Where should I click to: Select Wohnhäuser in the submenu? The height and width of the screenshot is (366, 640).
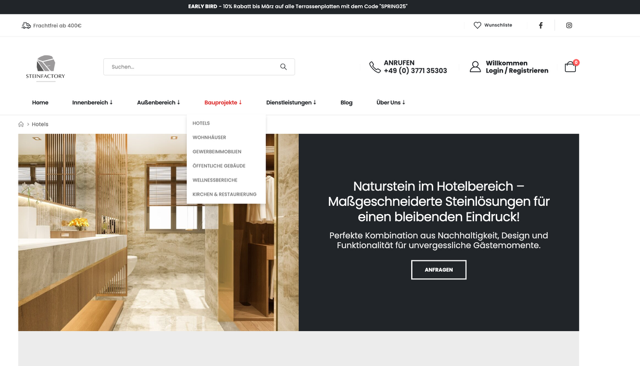209,138
